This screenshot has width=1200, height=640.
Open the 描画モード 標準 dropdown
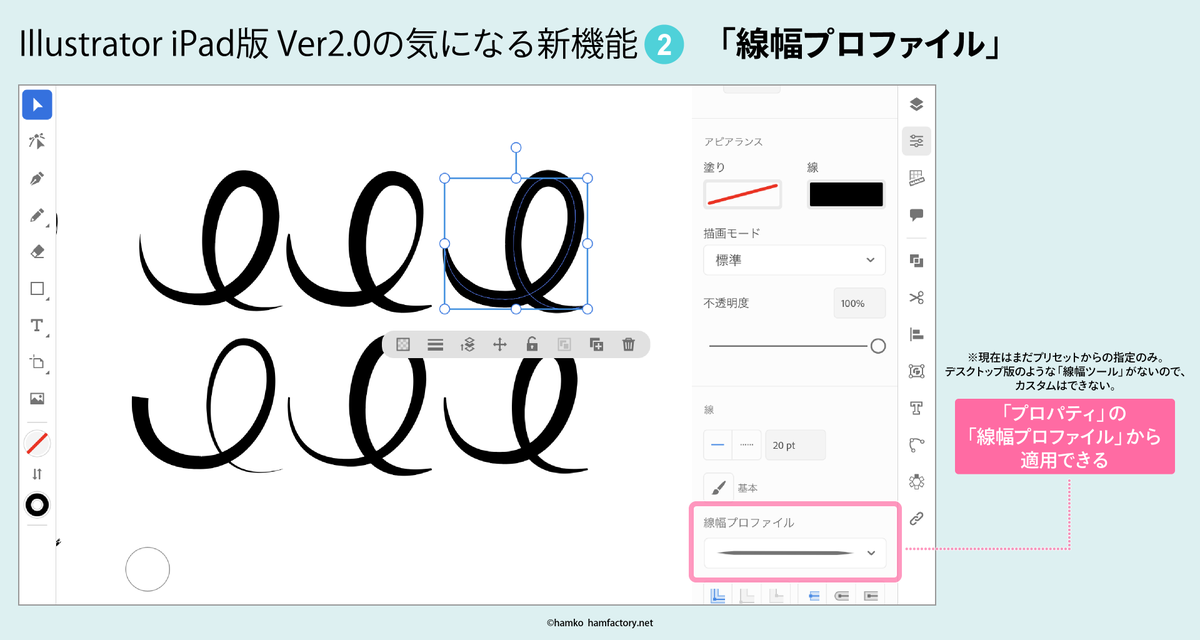coord(795,260)
